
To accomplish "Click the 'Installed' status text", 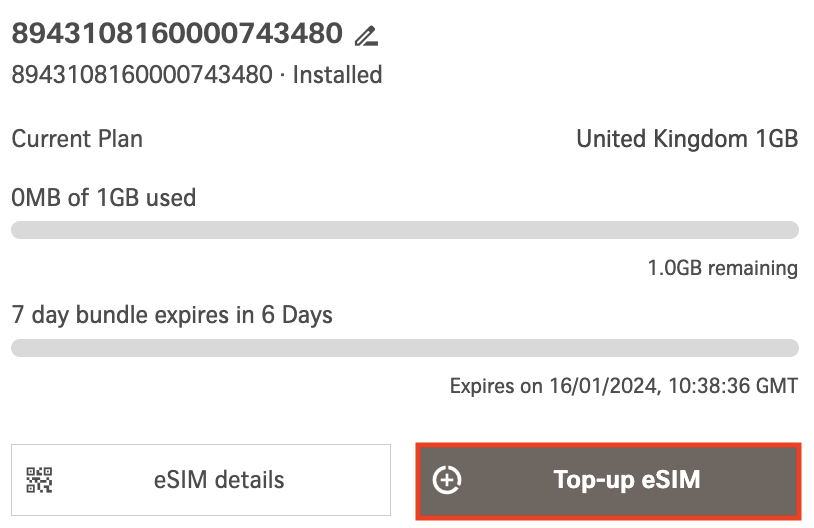I will point(337,75).
